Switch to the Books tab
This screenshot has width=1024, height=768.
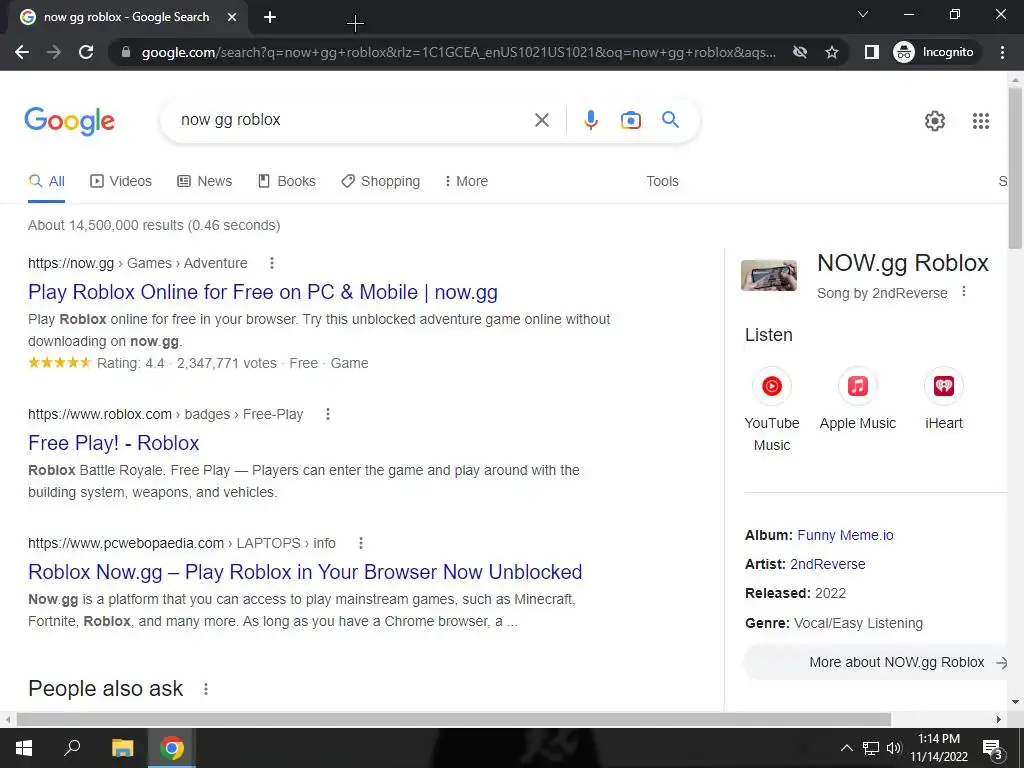click(x=287, y=182)
